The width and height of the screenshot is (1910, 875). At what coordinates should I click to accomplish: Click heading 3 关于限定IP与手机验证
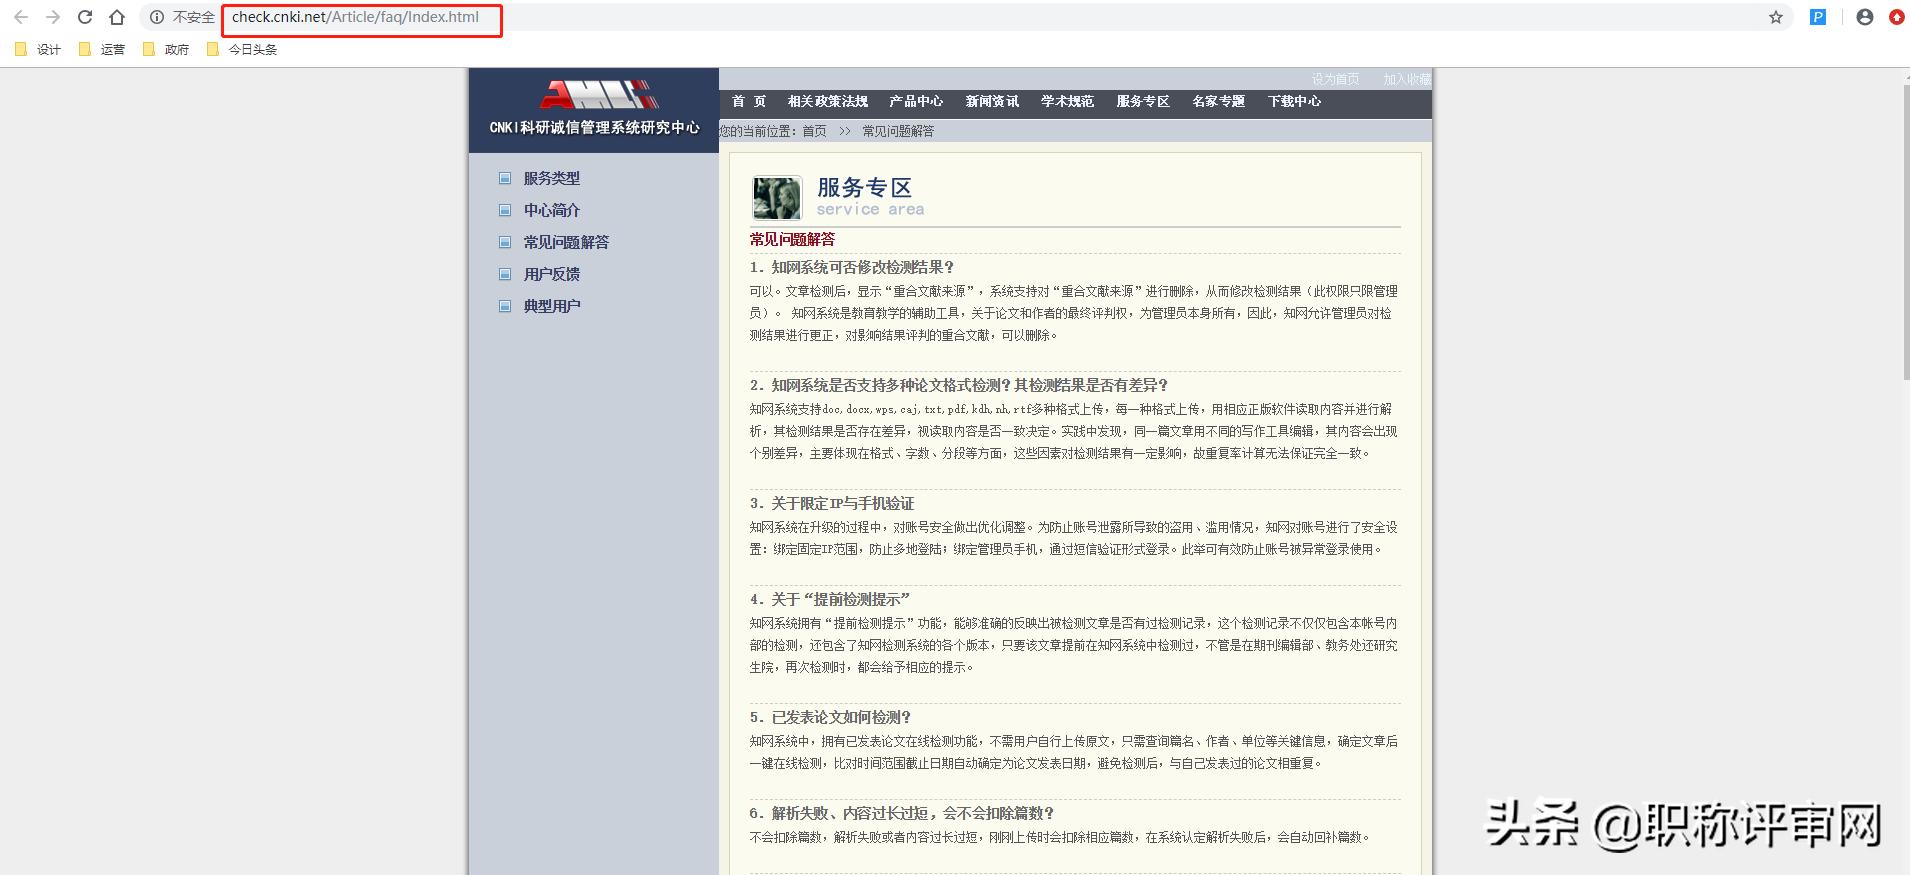tap(832, 503)
